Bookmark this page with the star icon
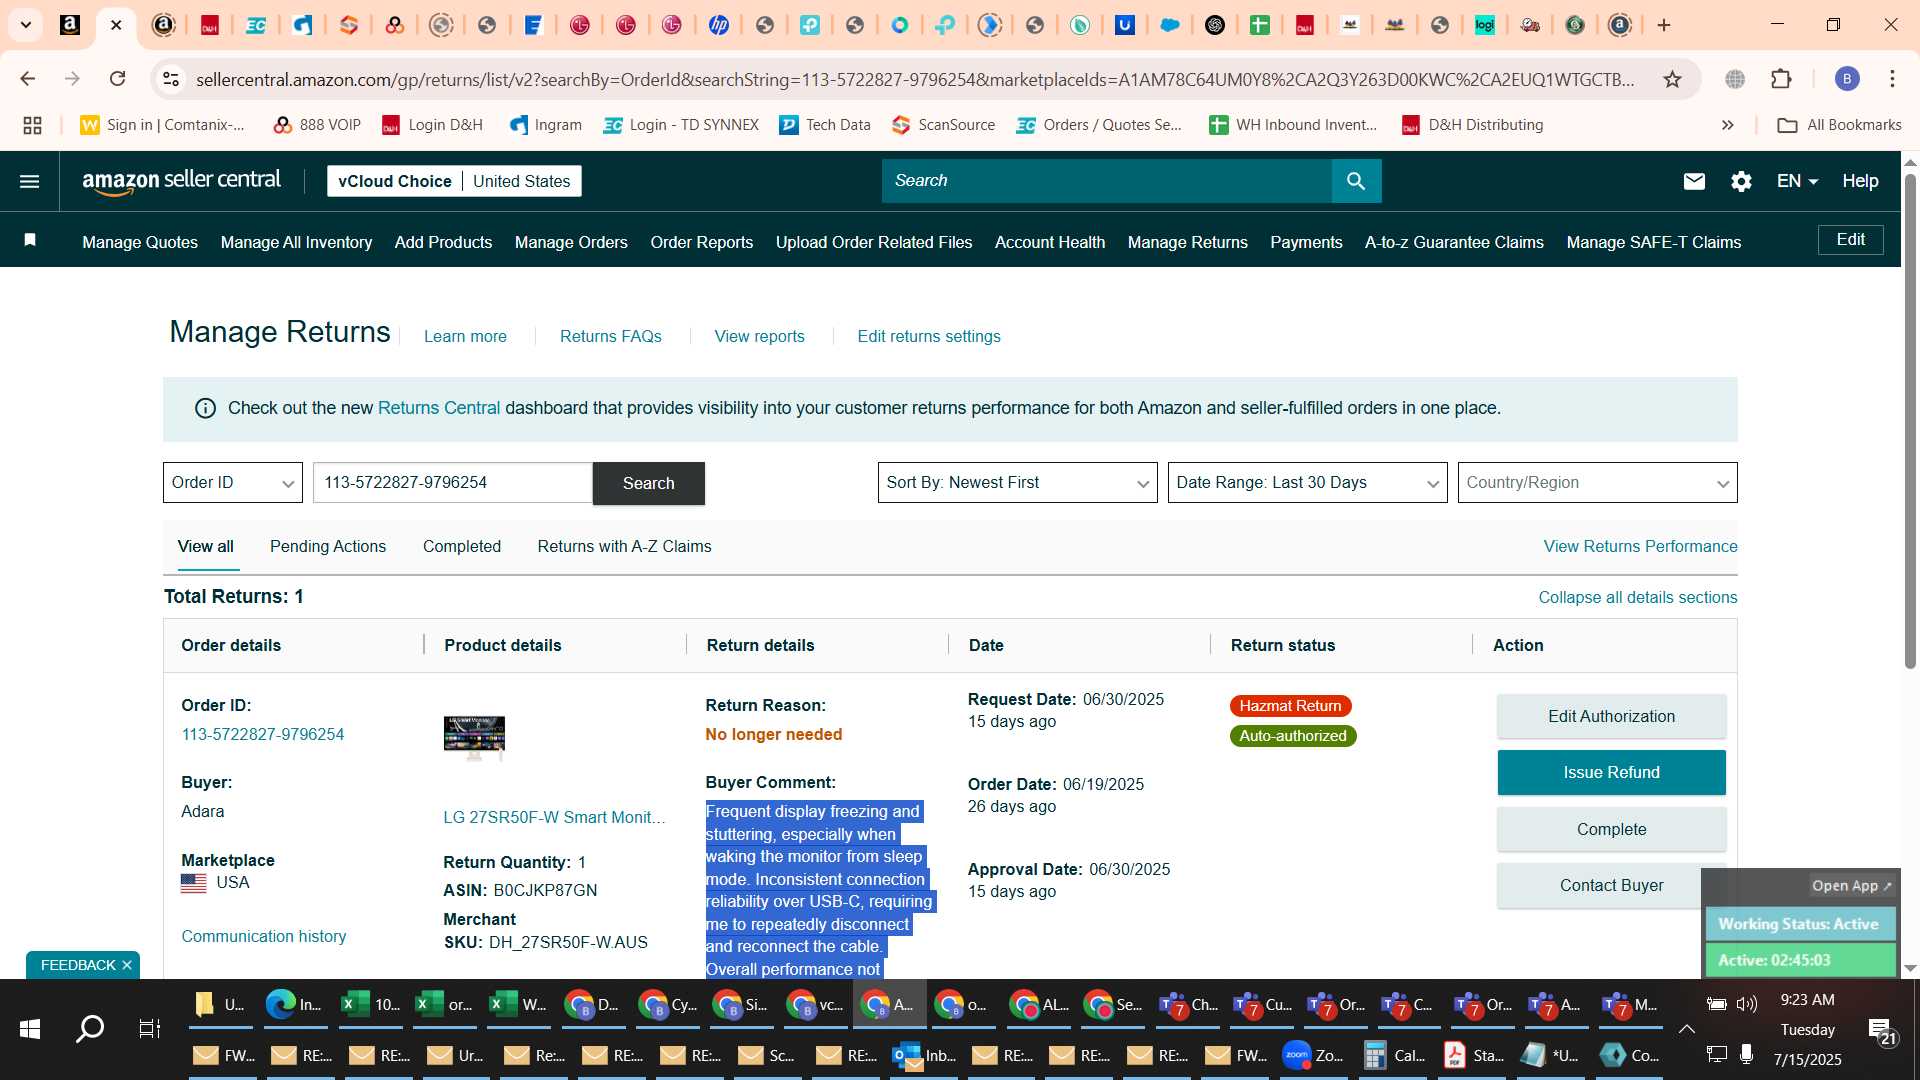This screenshot has height=1080, width=1920. [x=1672, y=79]
